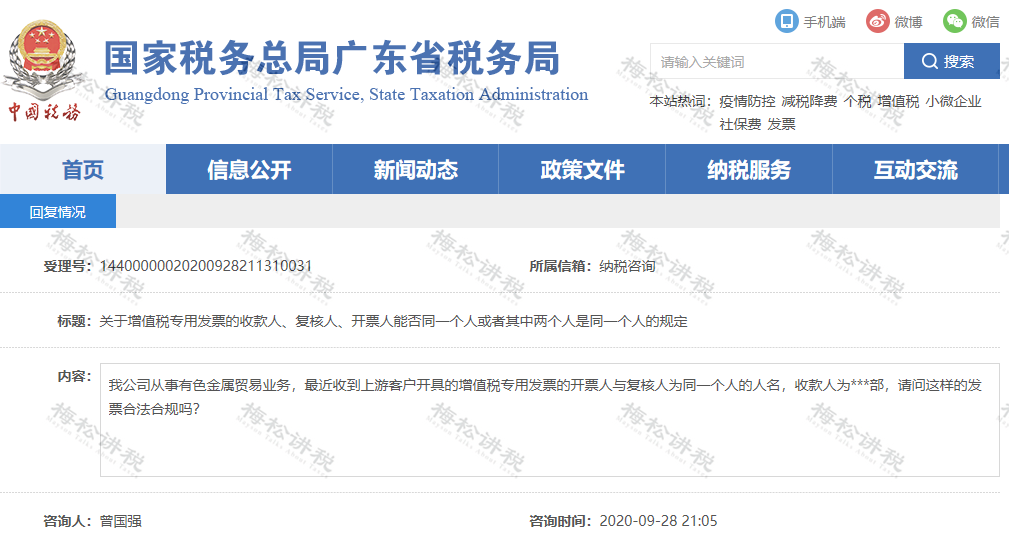Open the 信息公开 navigation menu

click(x=249, y=170)
